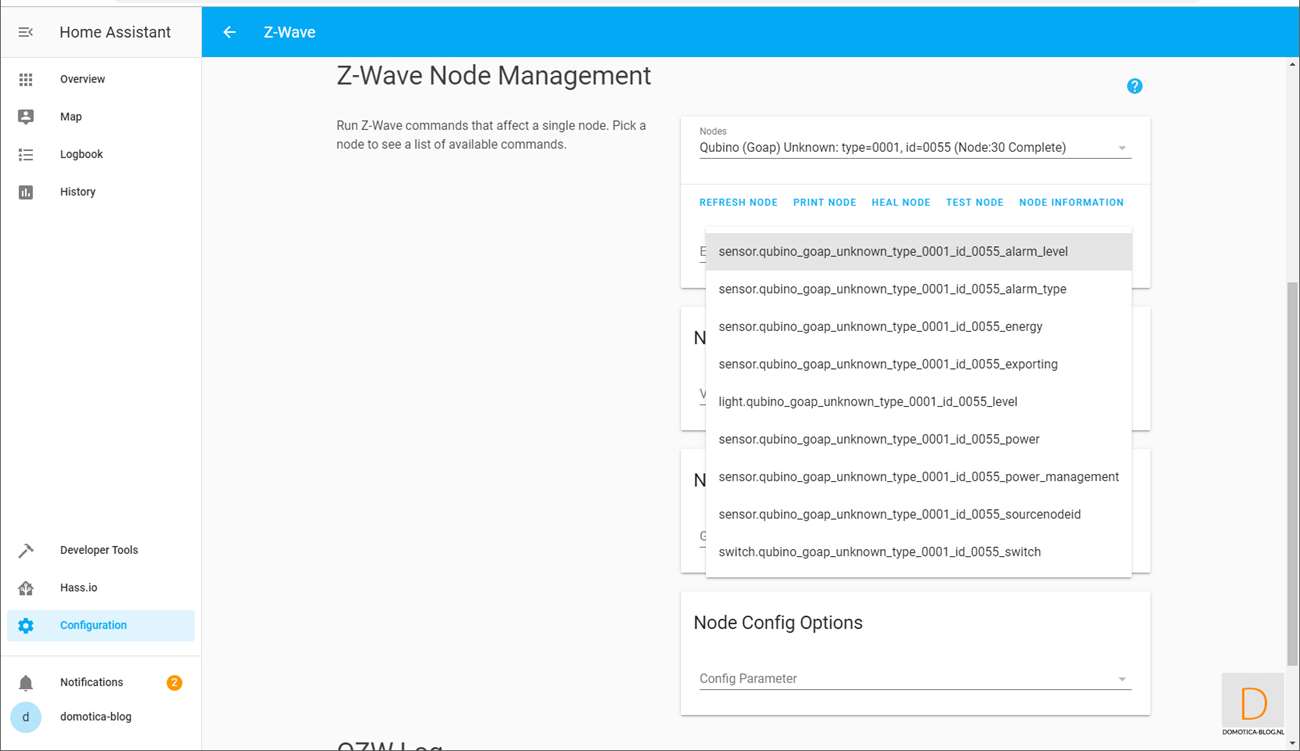The width and height of the screenshot is (1300, 751).
Task: Click the vertical page scrollbar
Action: tap(1290, 470)
